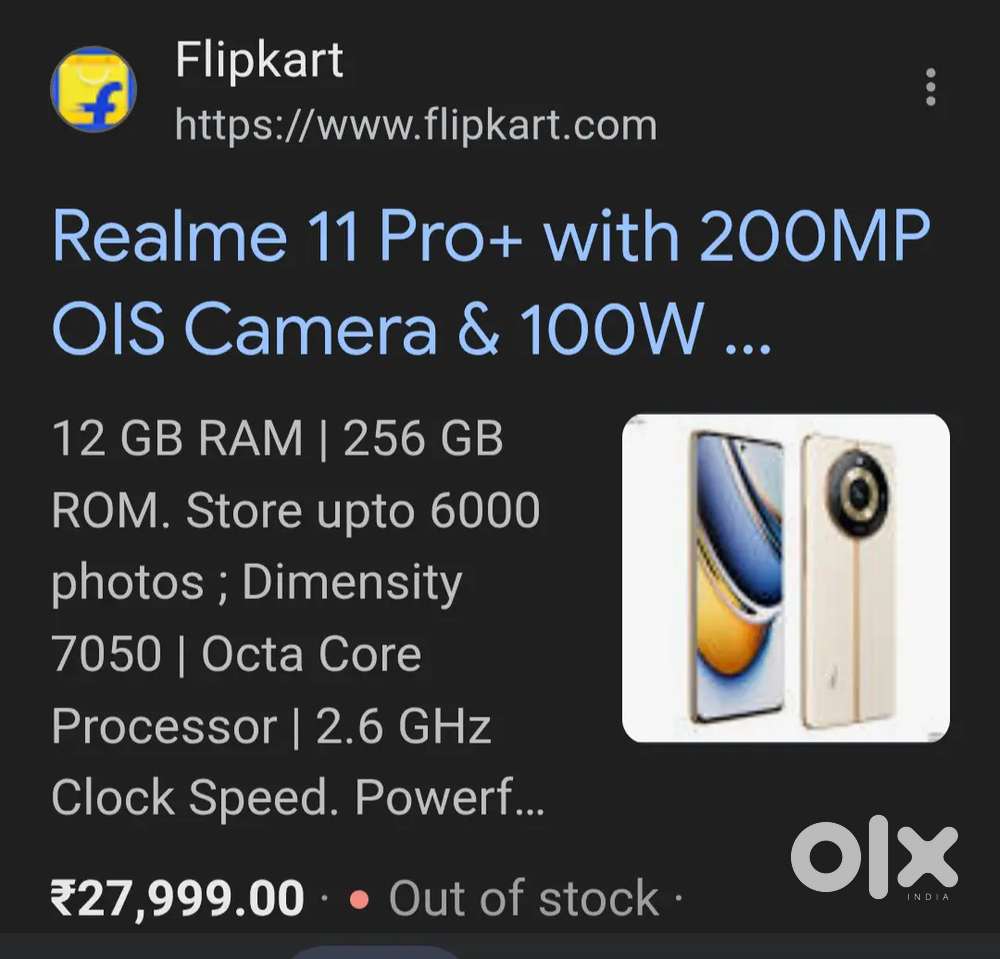Tap the INDIA text under OLX logo
The height and width of the screenshot is (959, 1000).
pyautogui.click(x=928, y=897)
